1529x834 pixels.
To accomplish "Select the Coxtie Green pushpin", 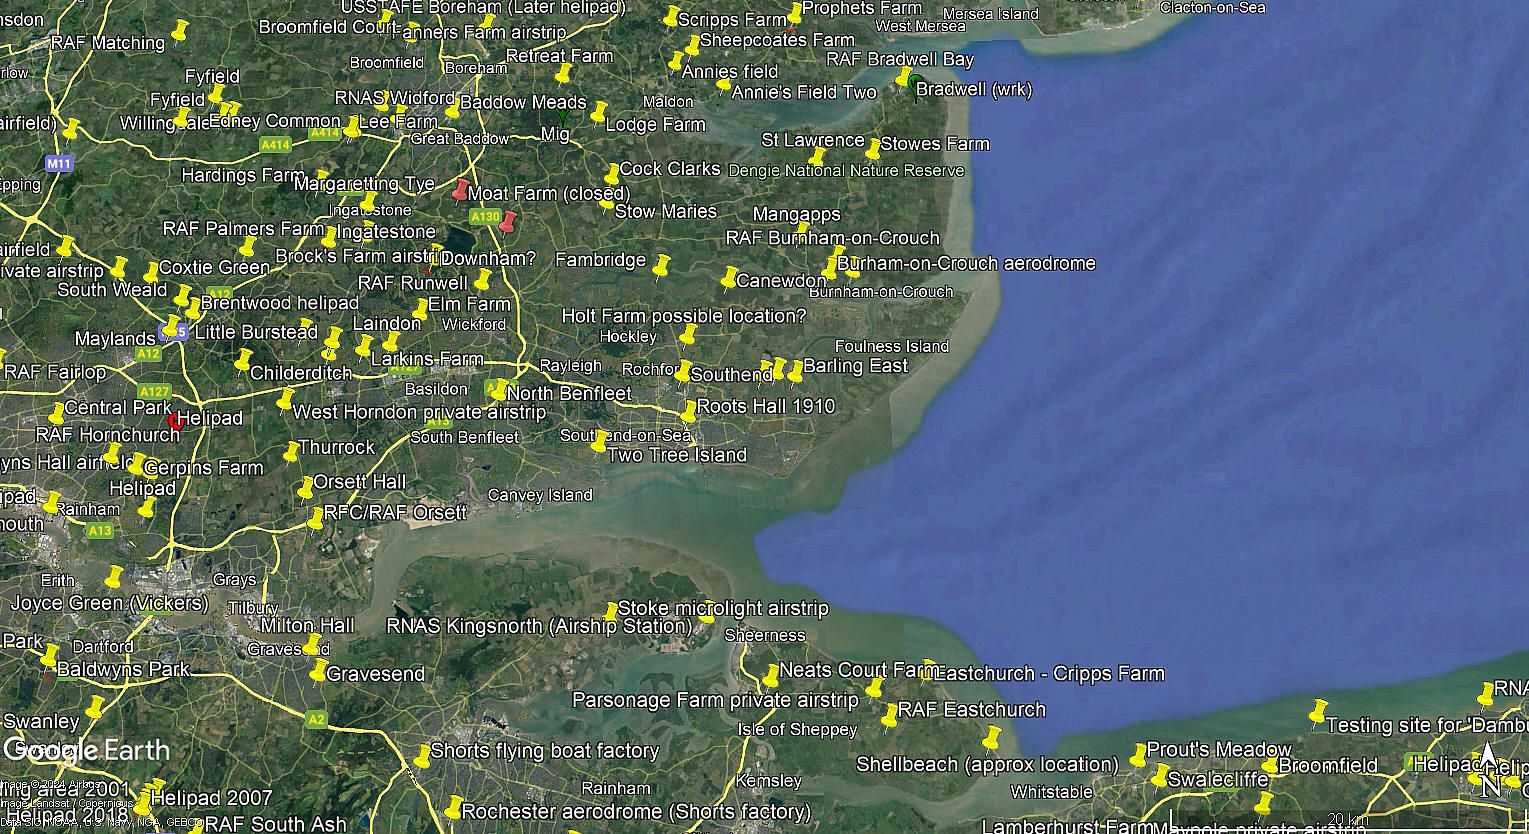I will point(151,272).
